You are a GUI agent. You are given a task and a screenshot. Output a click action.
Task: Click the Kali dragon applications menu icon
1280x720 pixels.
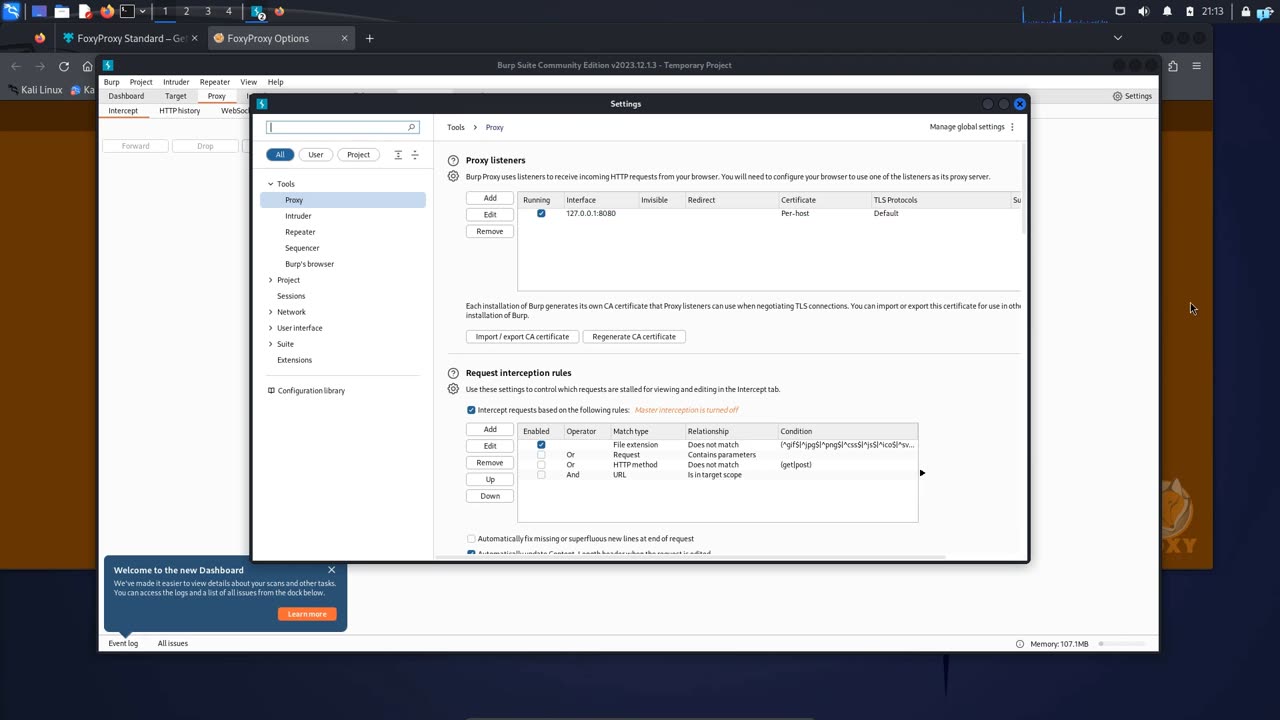pyautogui.click(x=11, y=11)
